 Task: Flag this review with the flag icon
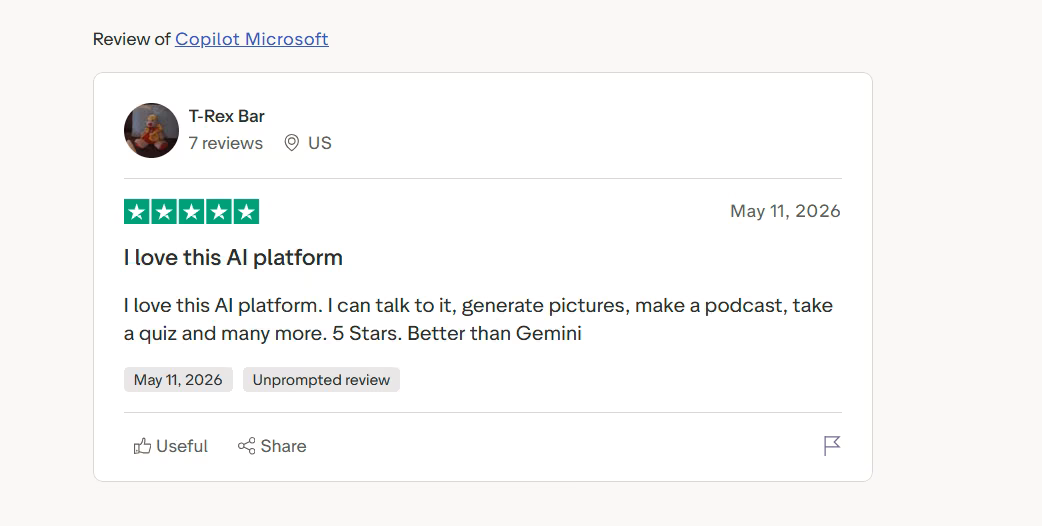point(832,446)
